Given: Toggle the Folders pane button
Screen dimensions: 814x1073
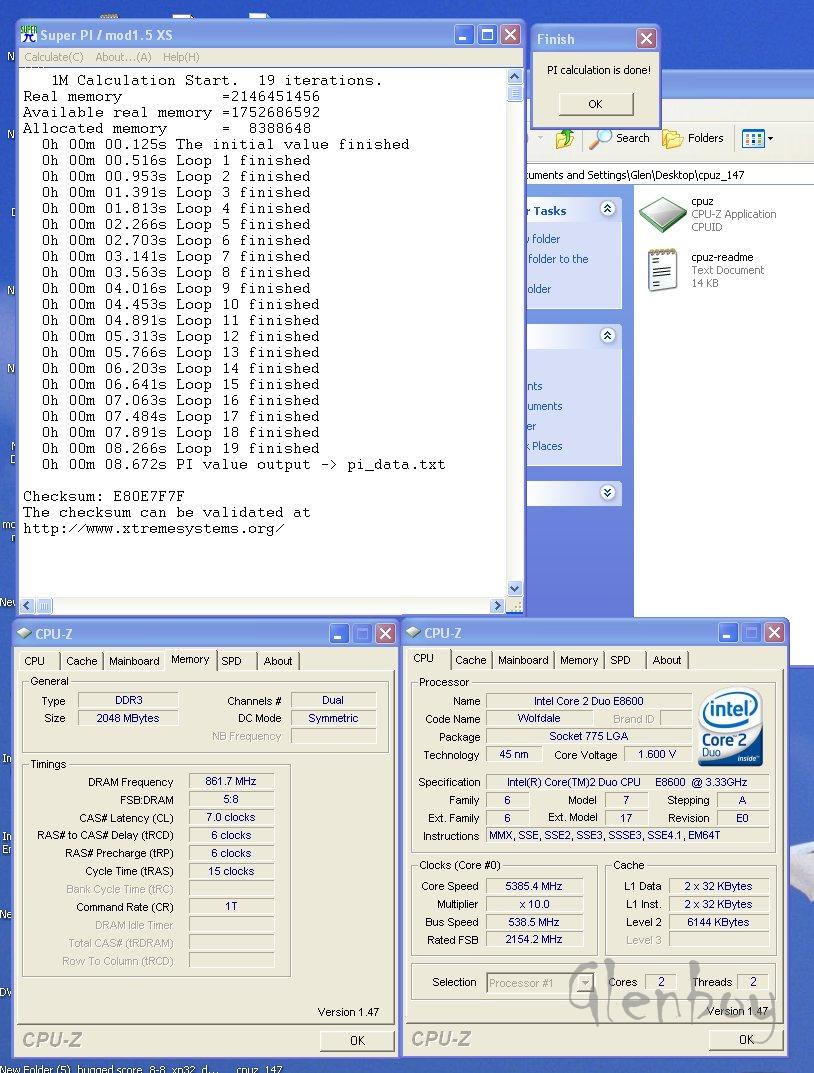Looking at the screenshot, I should click(x=694, y=138).
